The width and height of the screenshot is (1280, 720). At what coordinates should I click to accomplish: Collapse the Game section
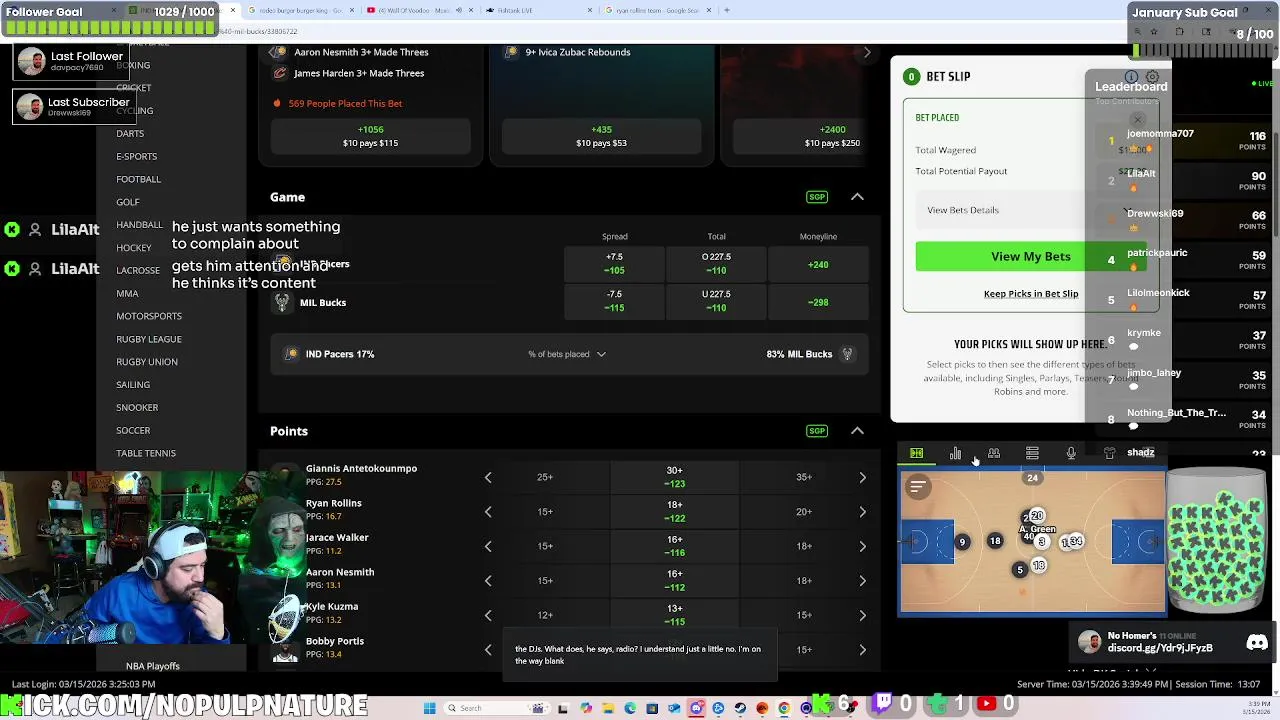[x=857, y=197]
